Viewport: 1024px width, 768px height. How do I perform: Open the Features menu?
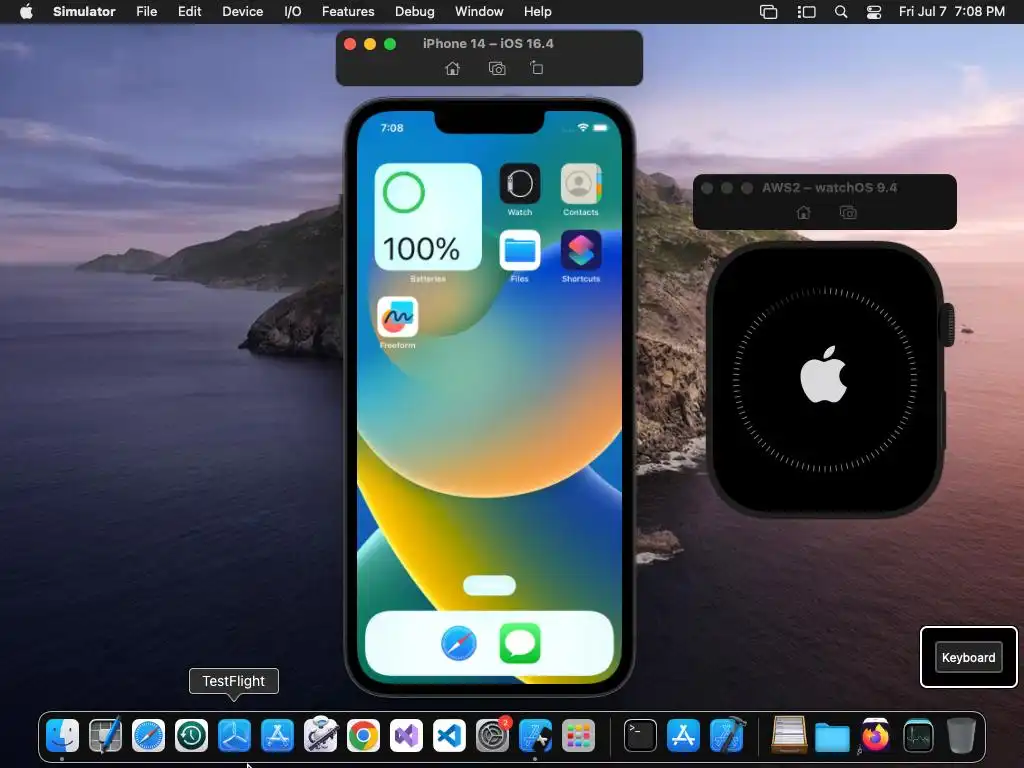[348, 12]
